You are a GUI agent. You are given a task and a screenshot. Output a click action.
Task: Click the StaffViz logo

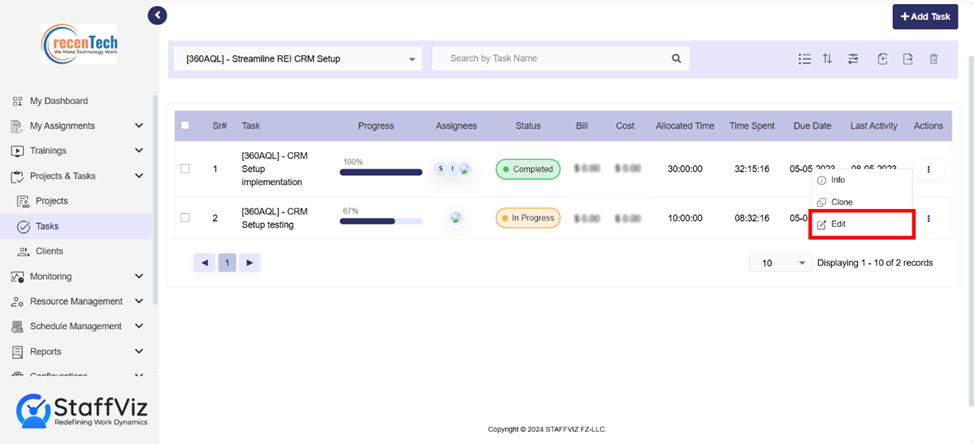[83, 410]
